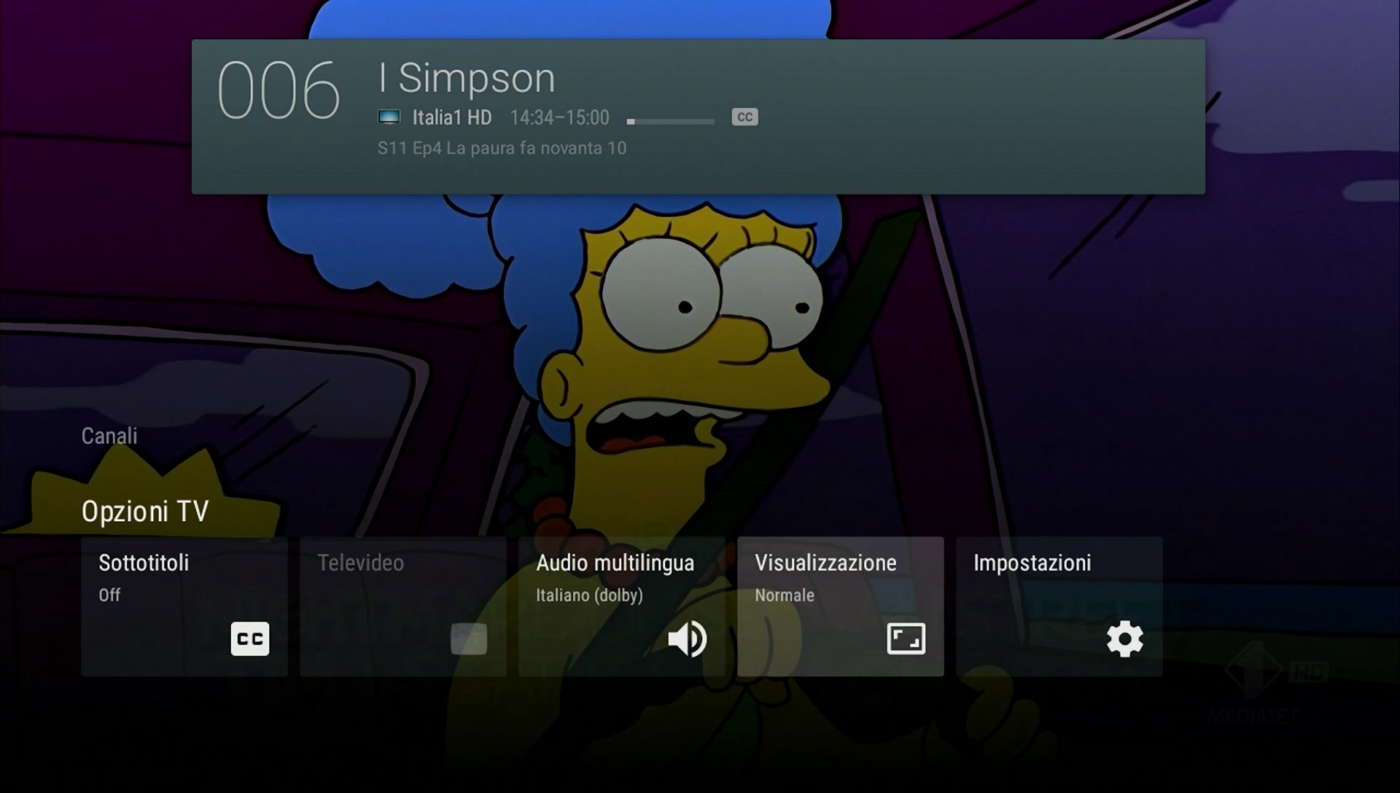Click the channel name Italia1 HD
1400x793 pixels.
(x=452, y=117)
